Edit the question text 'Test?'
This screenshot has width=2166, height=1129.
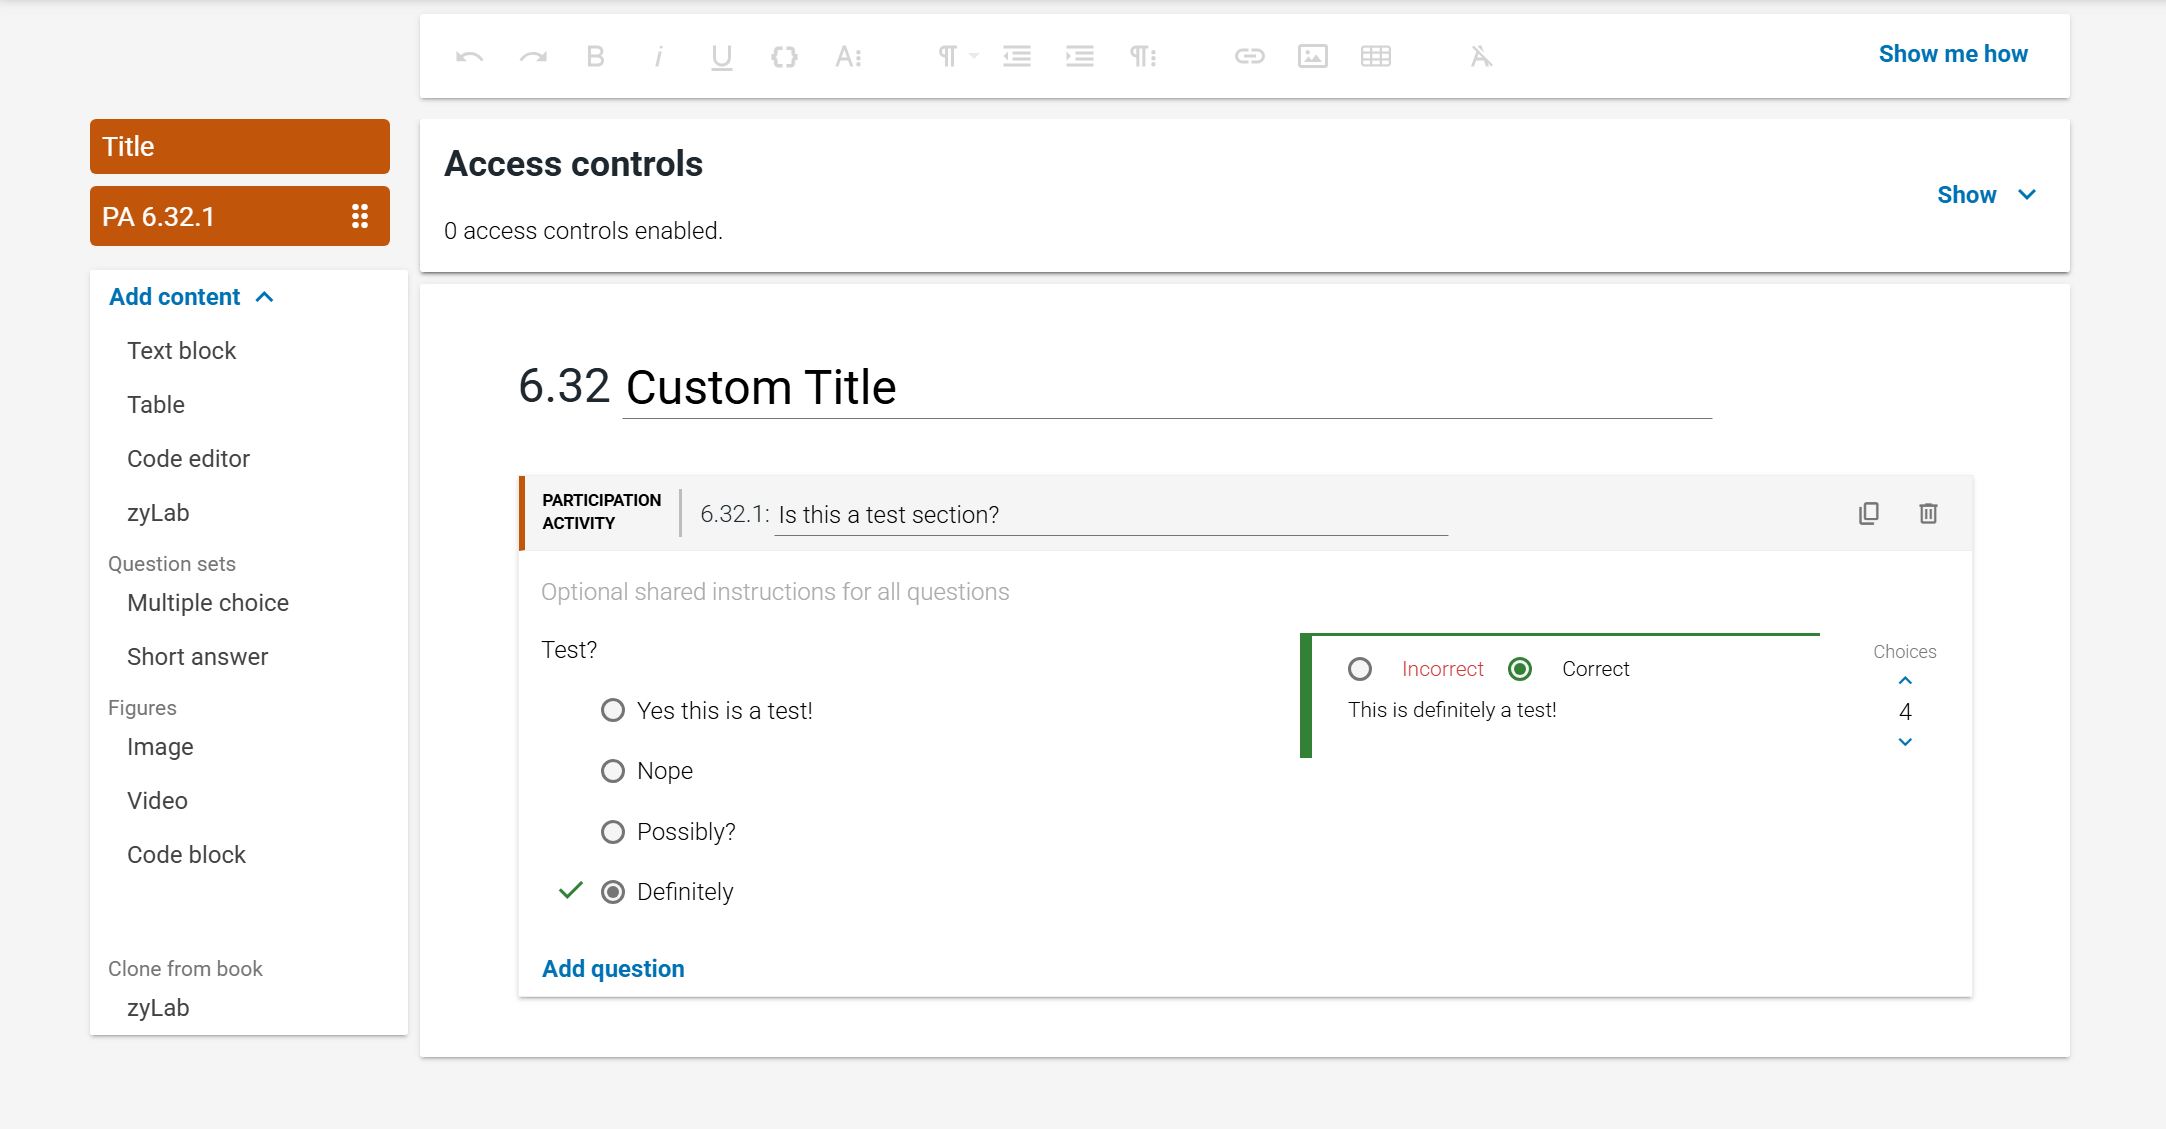point(569,650)
